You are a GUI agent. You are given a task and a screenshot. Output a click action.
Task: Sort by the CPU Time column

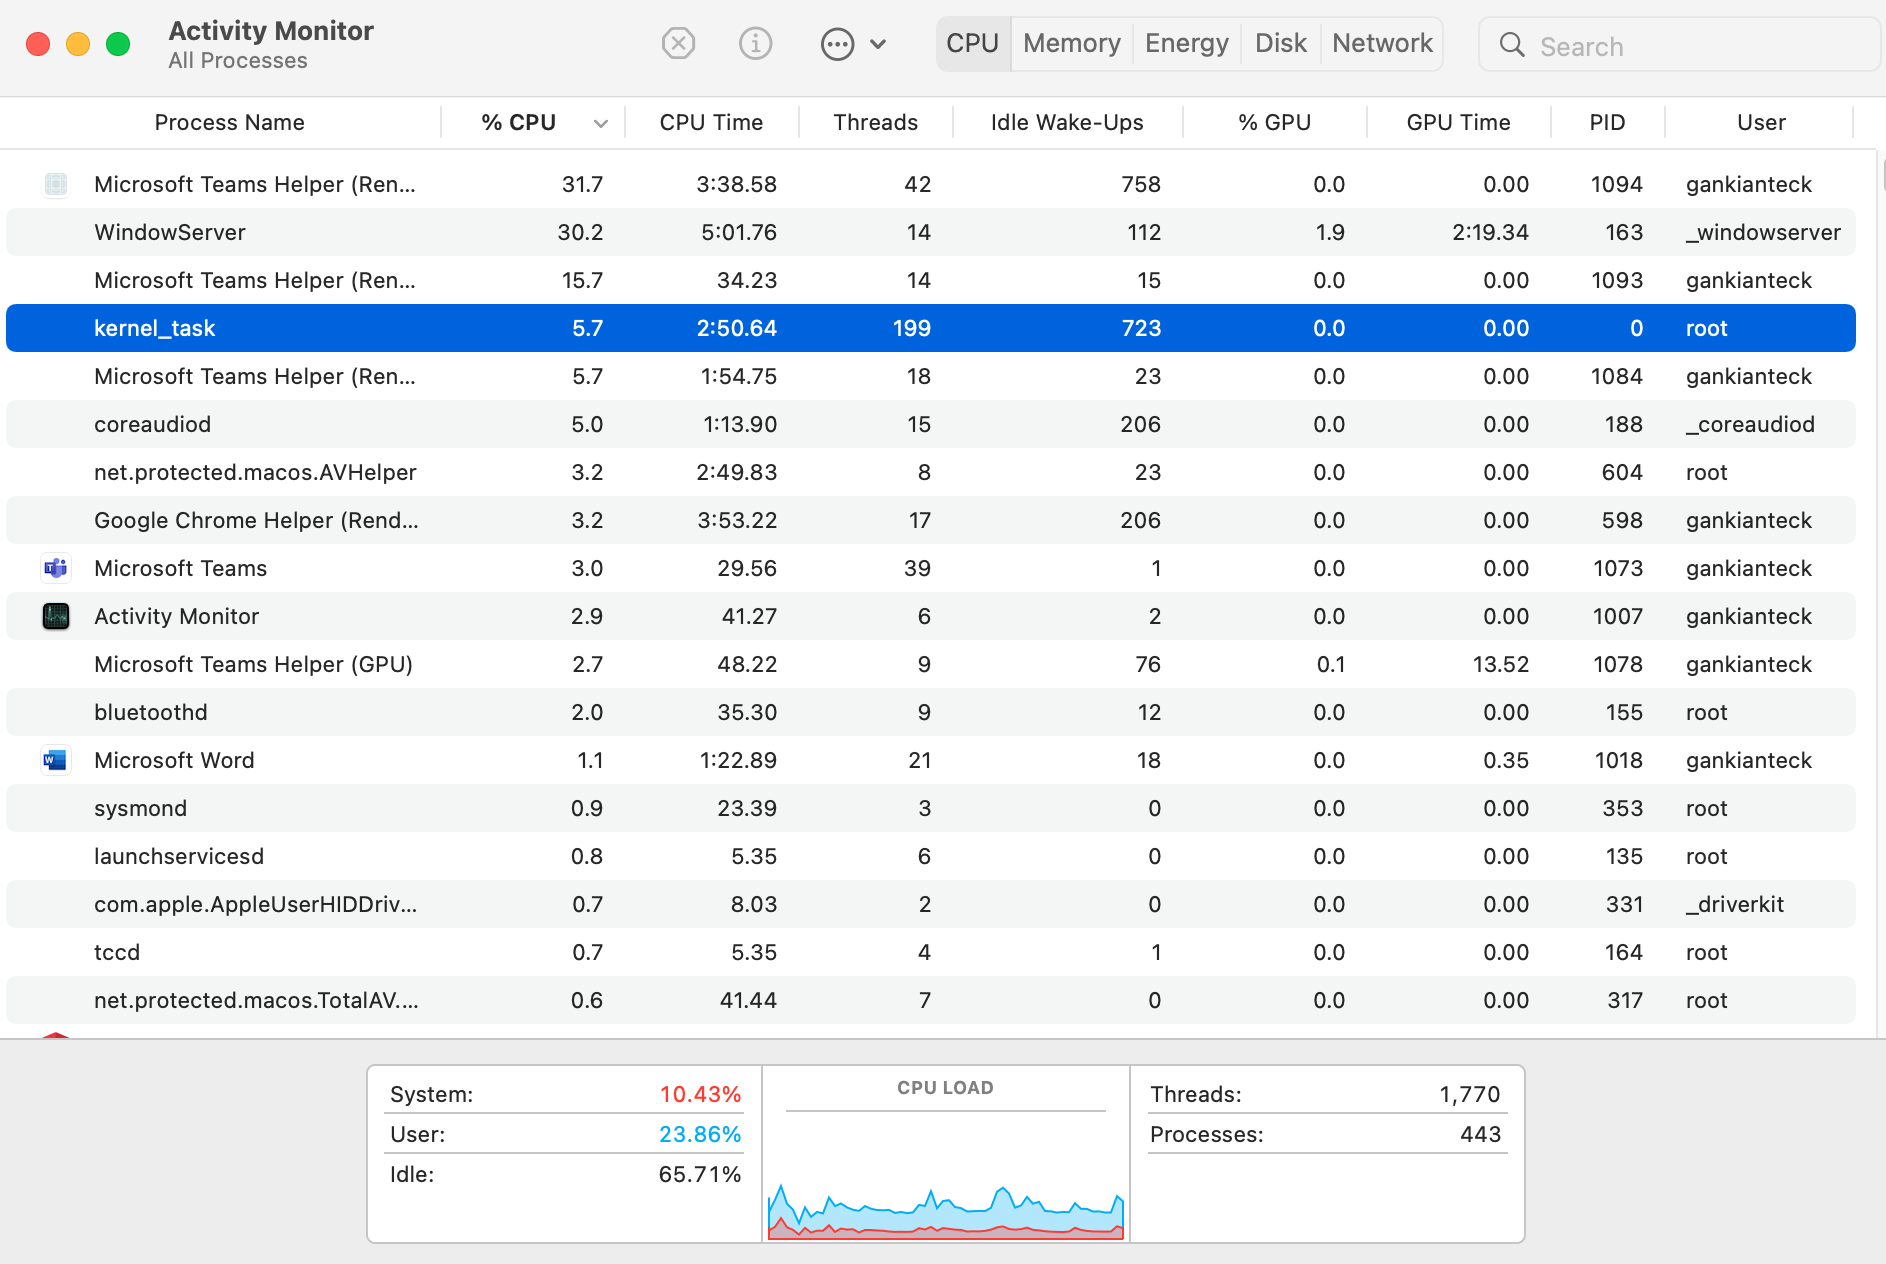click(x=711, y=122)
